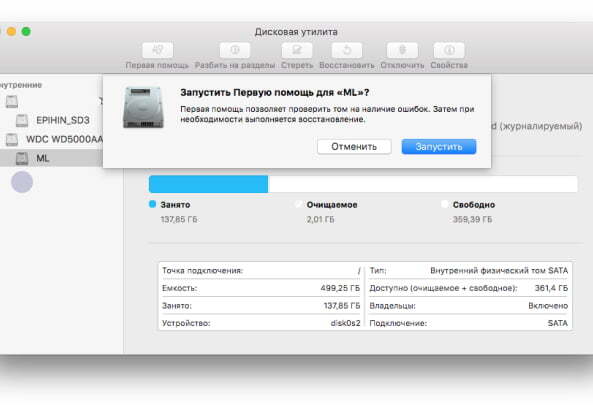
Task: Select the Erase (Стереть) toolbar icon
Action: click(x=297, y=50)
